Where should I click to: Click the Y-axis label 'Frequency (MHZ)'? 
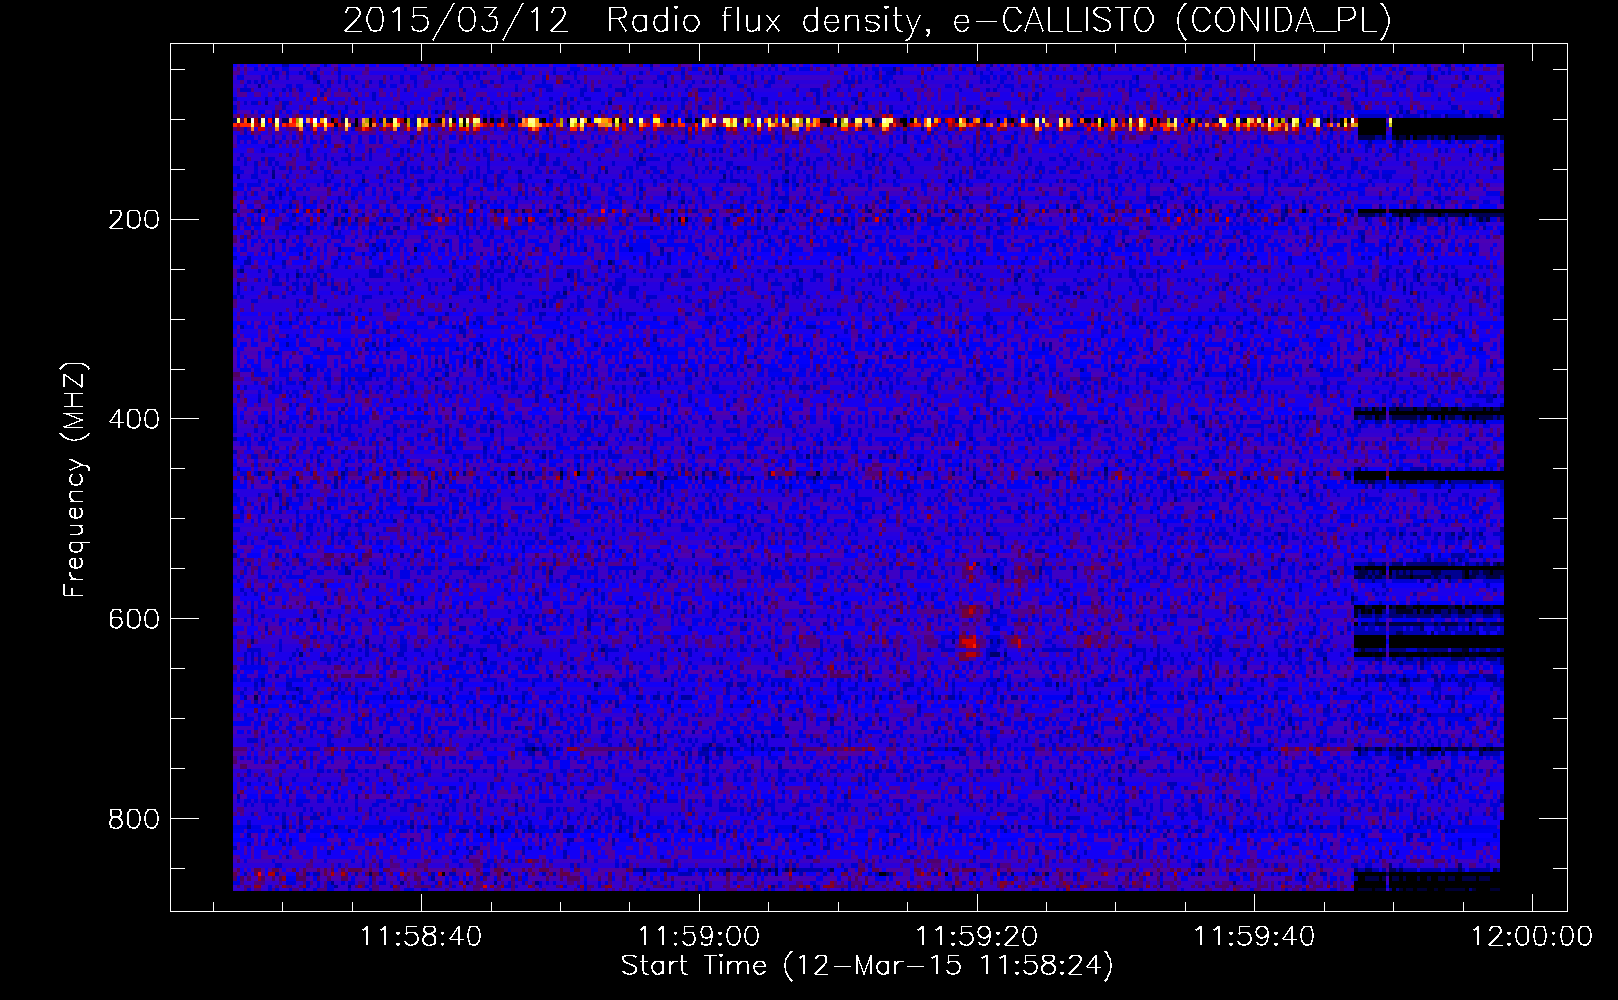75,480
